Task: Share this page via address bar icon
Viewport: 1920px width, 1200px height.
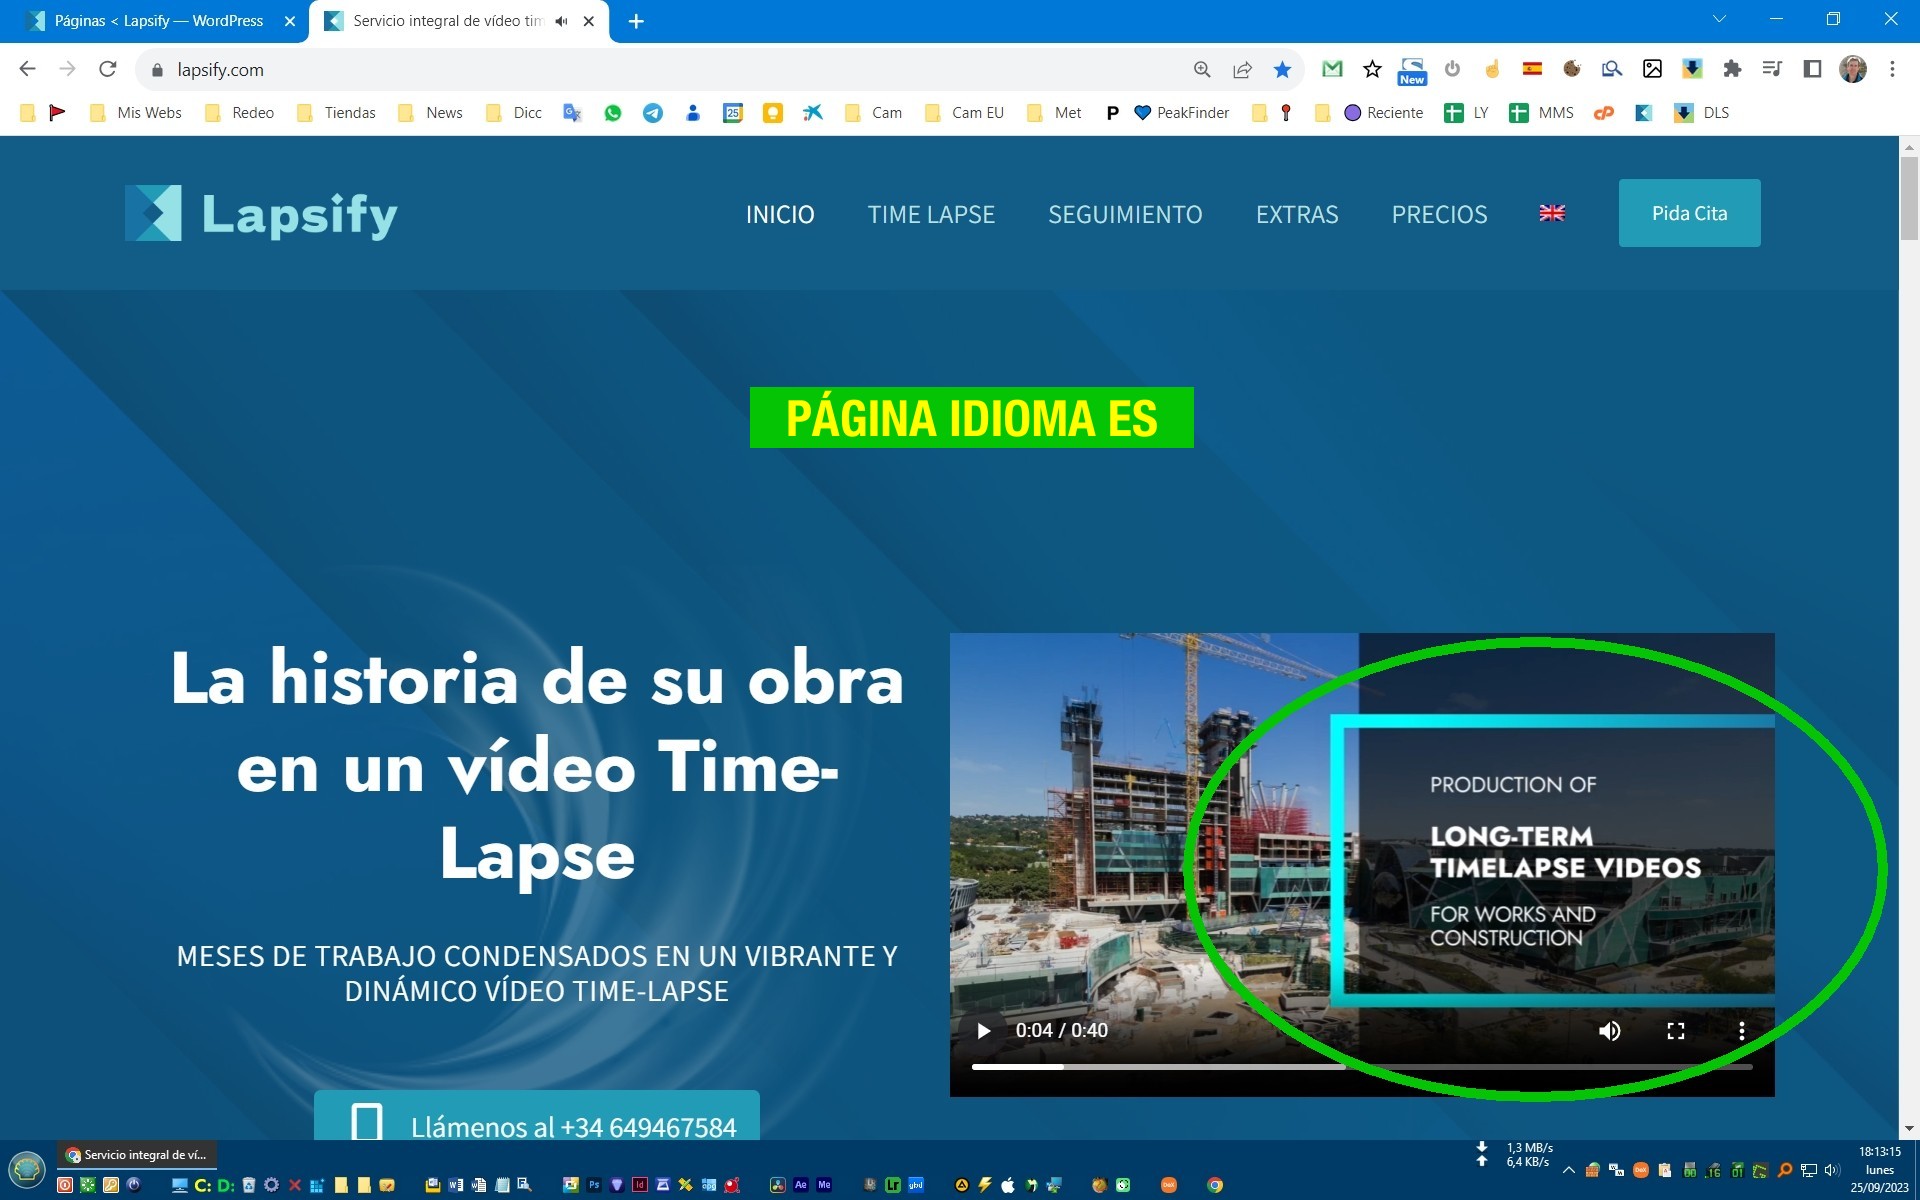Action: pos(1242,69)
